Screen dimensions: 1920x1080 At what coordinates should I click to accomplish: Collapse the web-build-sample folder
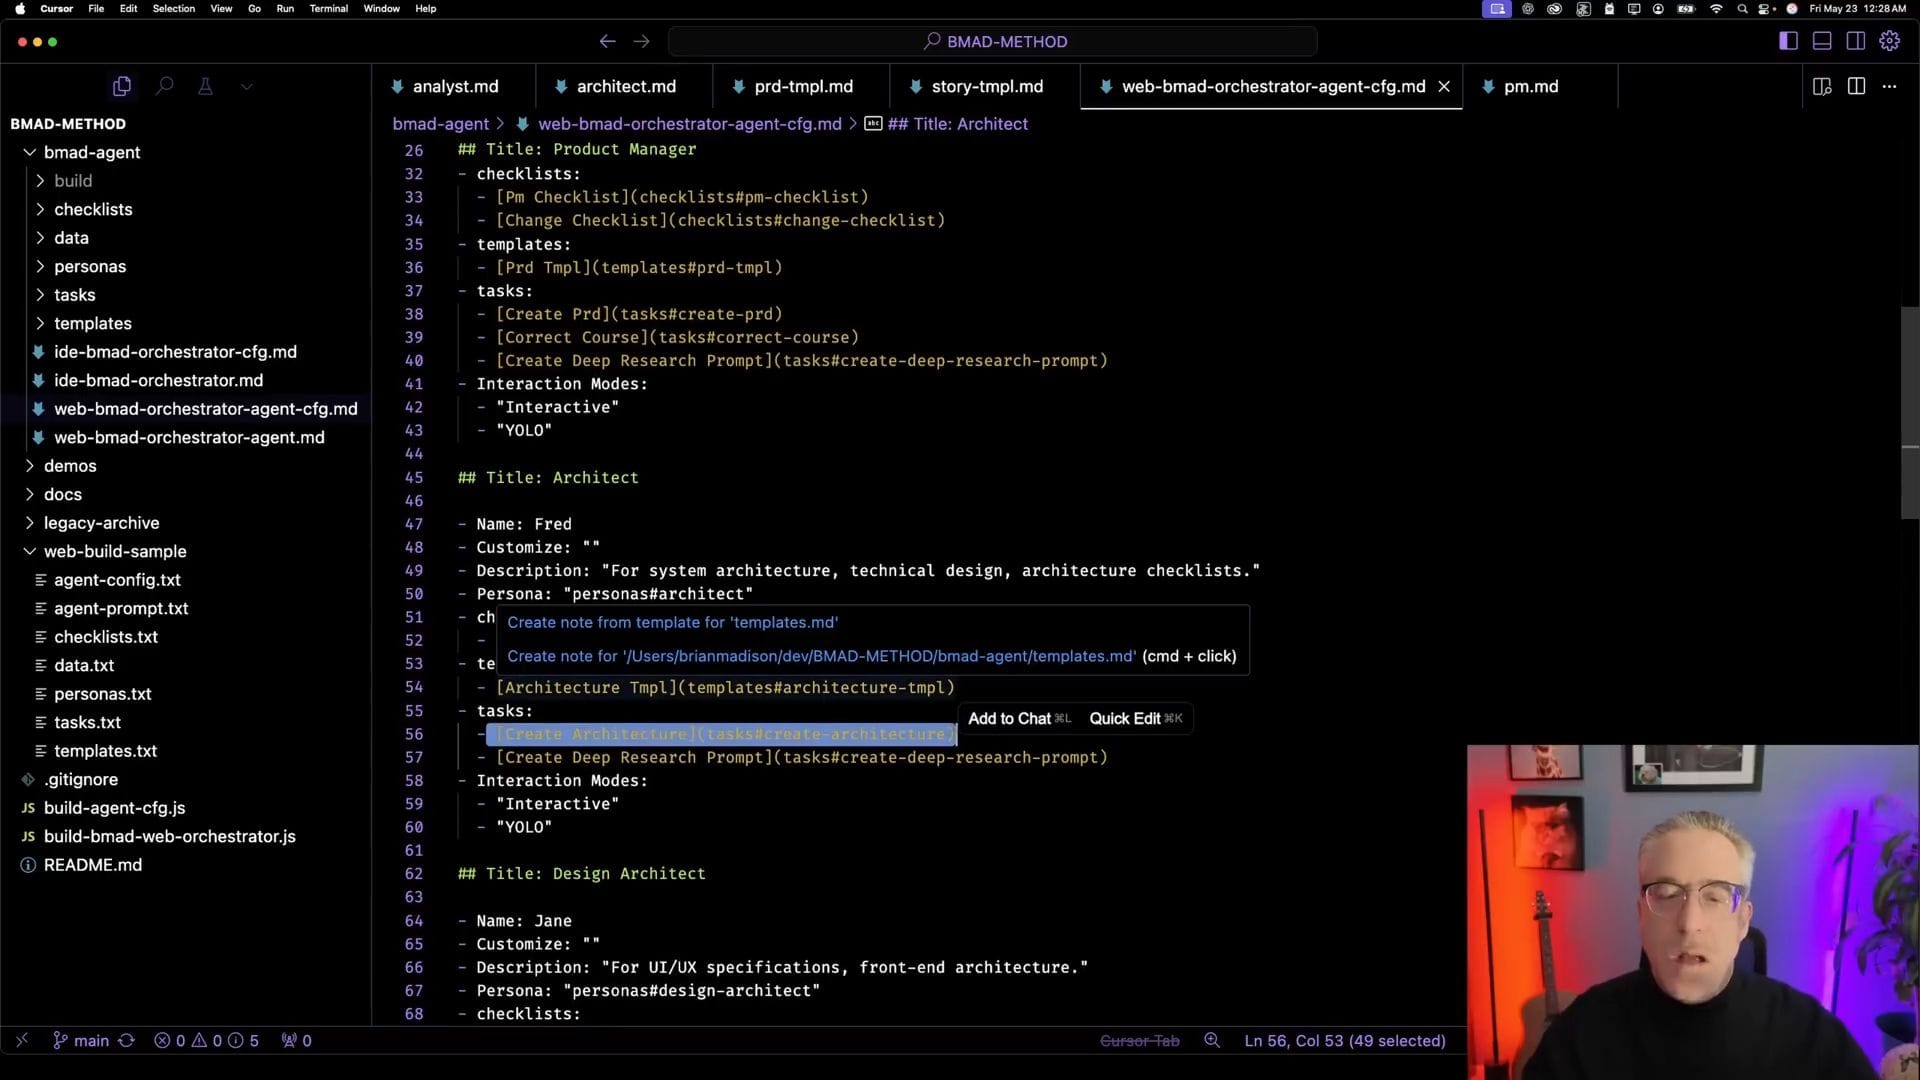(114, 551)
